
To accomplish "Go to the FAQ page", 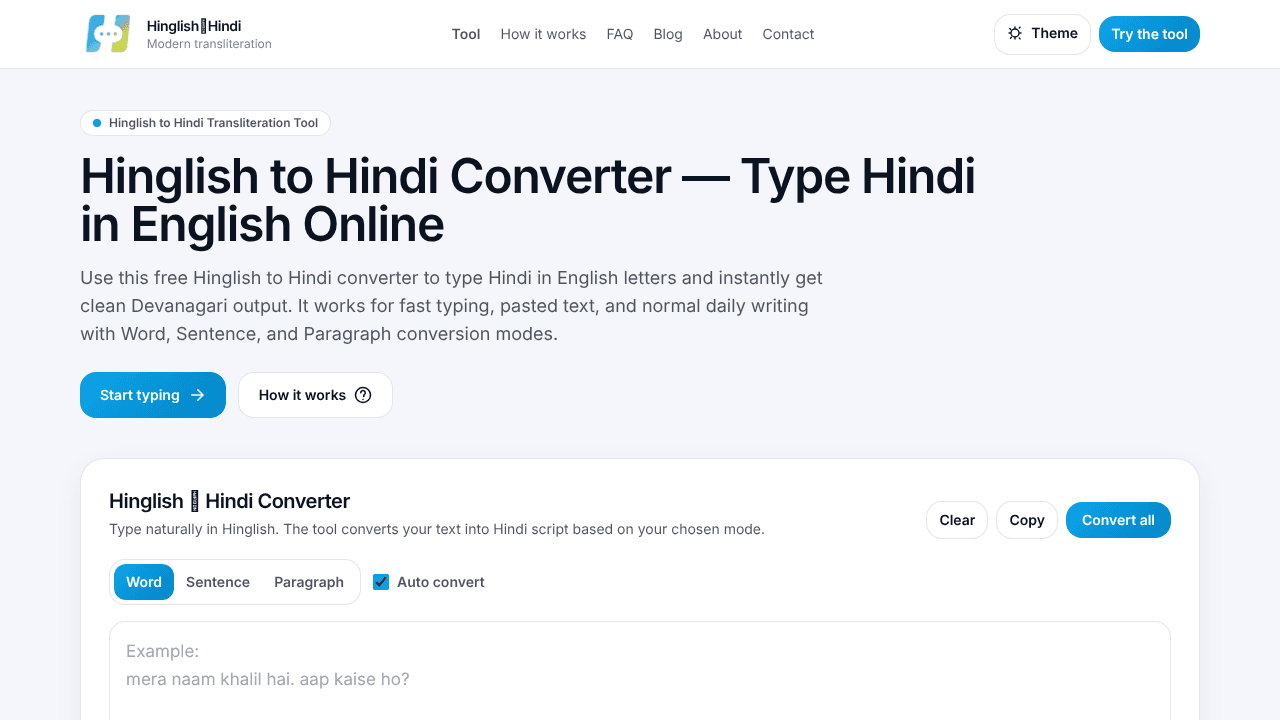I will pyautogui.click(x=620, y=34).
